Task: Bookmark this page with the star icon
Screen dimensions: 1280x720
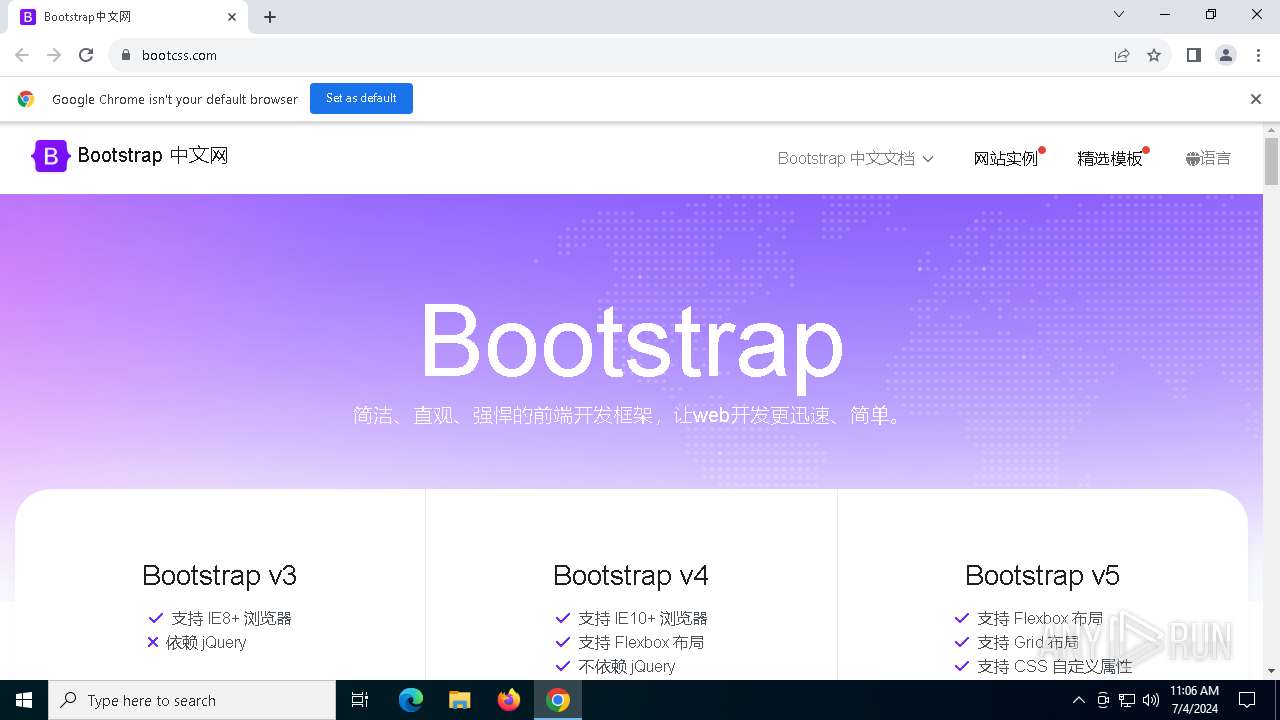Action: [1154, 55]
